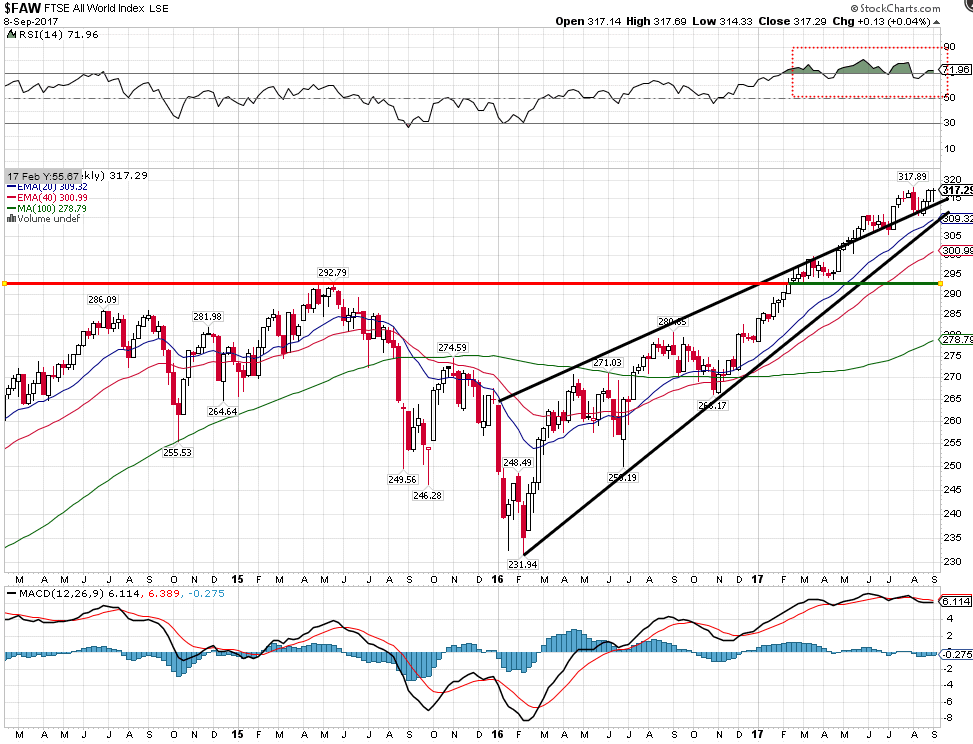Click the RSI indicator icon beside RSI(14)
This screenshot has height=744, width=973.
(x=11, y=34)
